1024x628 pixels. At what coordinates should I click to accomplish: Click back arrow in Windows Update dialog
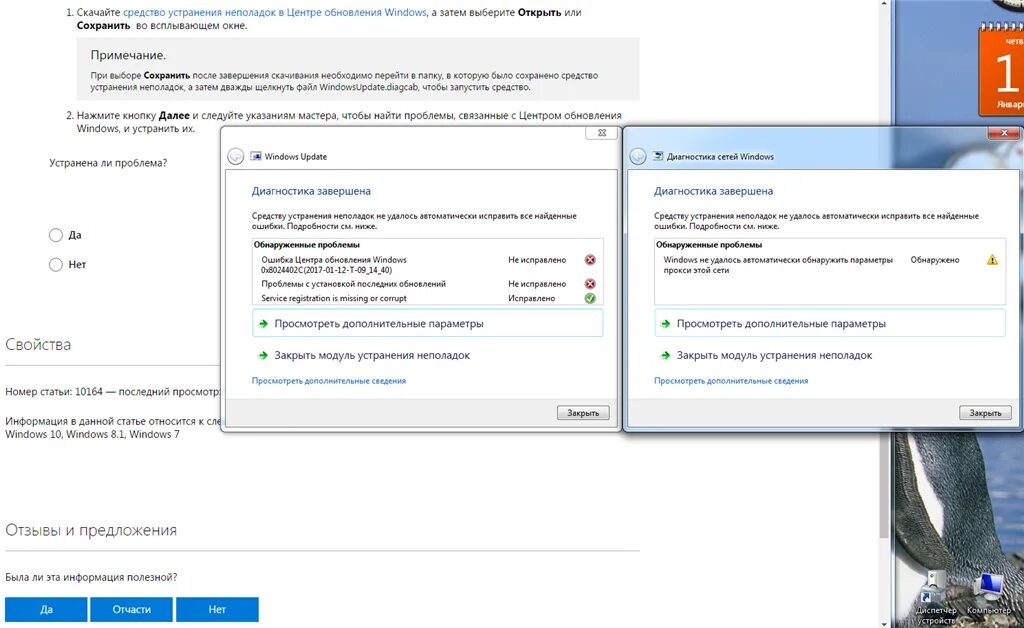click(236, 157)
